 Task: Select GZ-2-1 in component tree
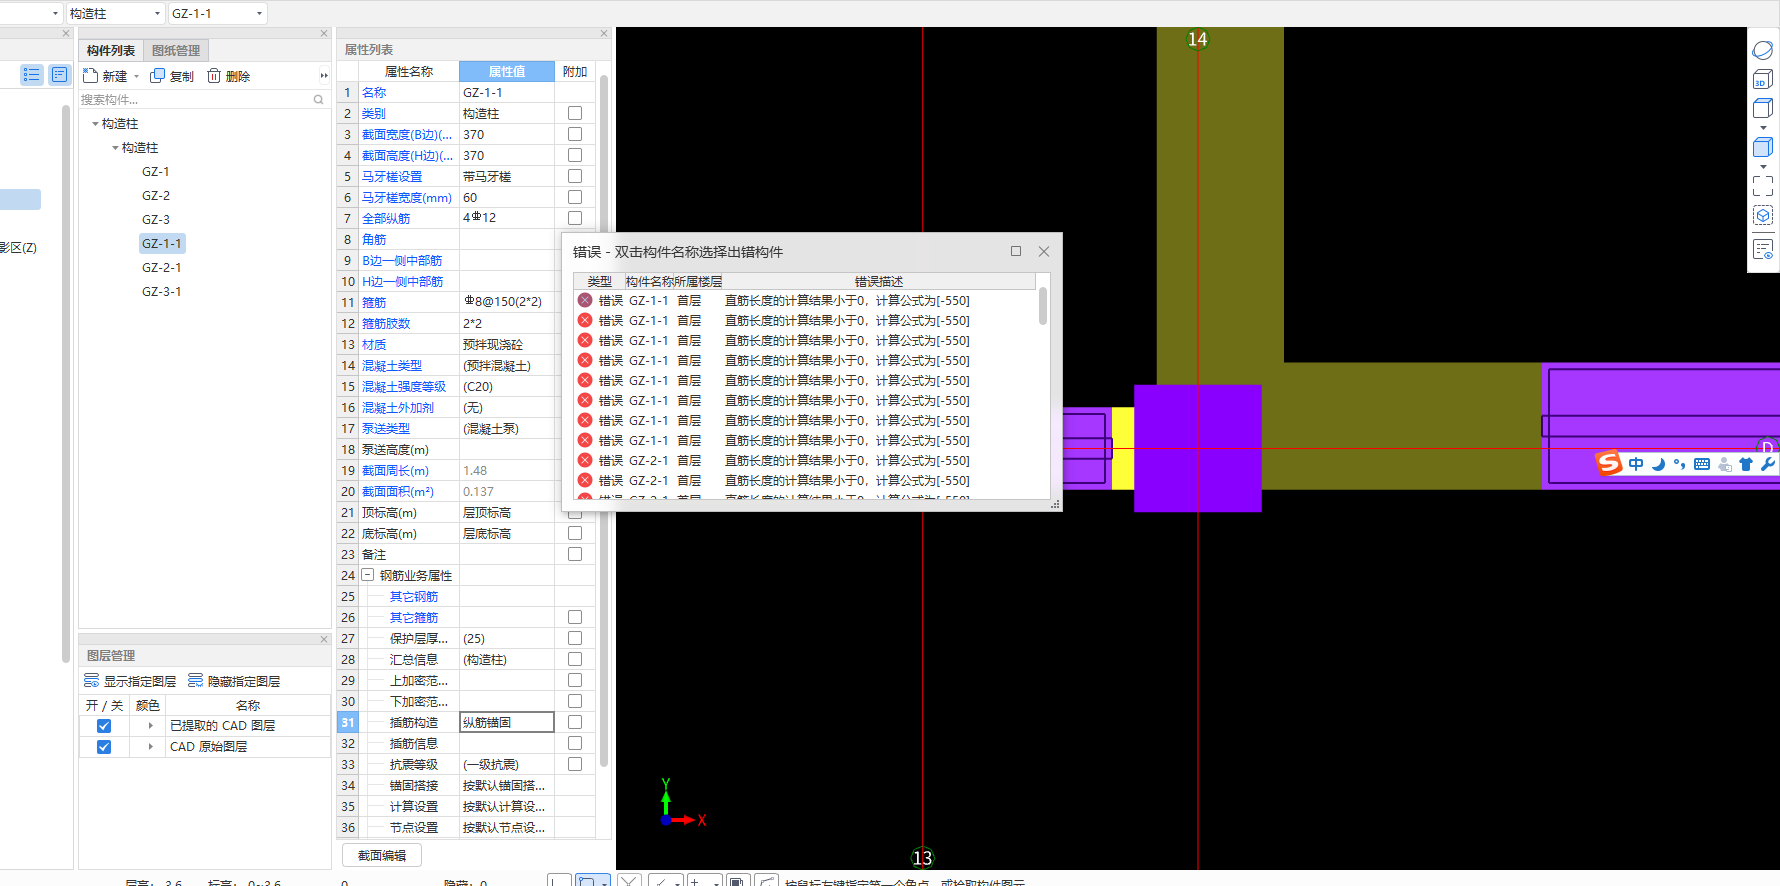pyautogui.click(x=162, y=268)
